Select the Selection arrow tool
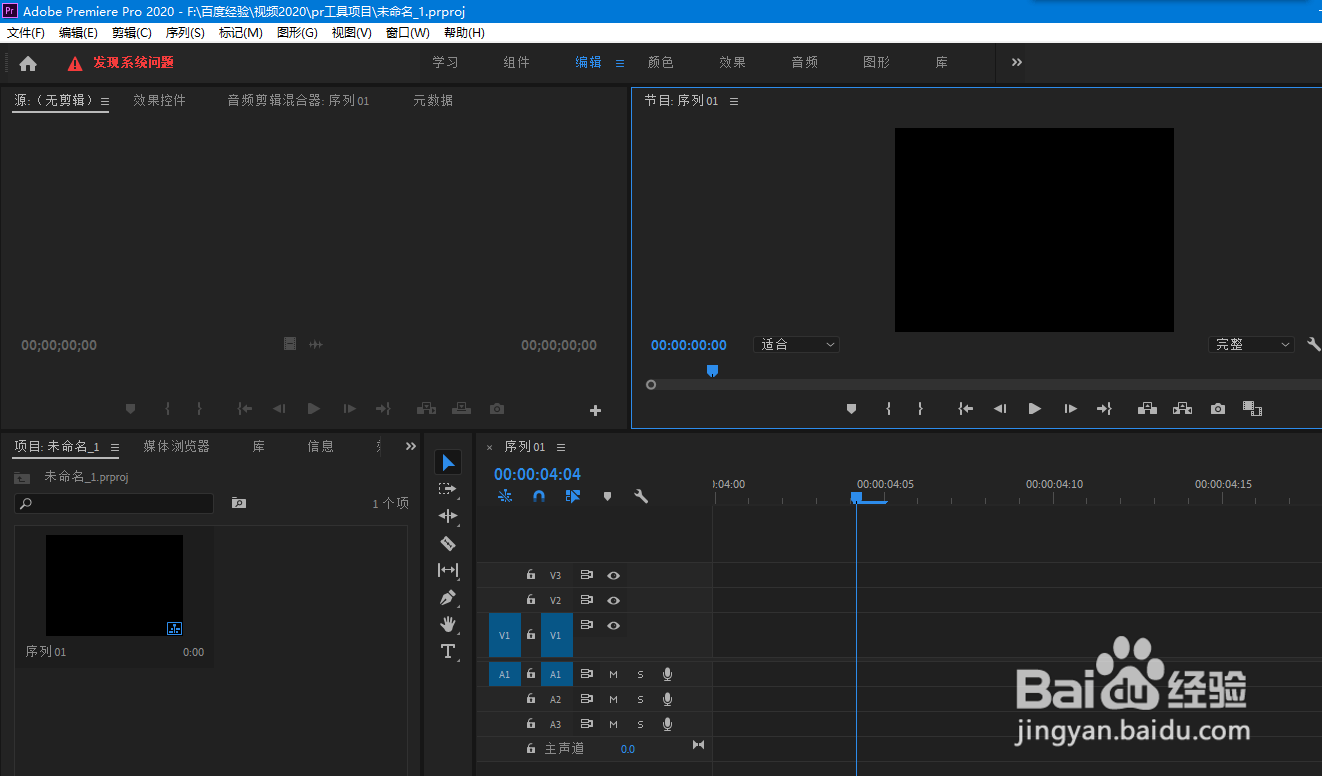Screen dimensions: 1322x776 coord(449,462)
